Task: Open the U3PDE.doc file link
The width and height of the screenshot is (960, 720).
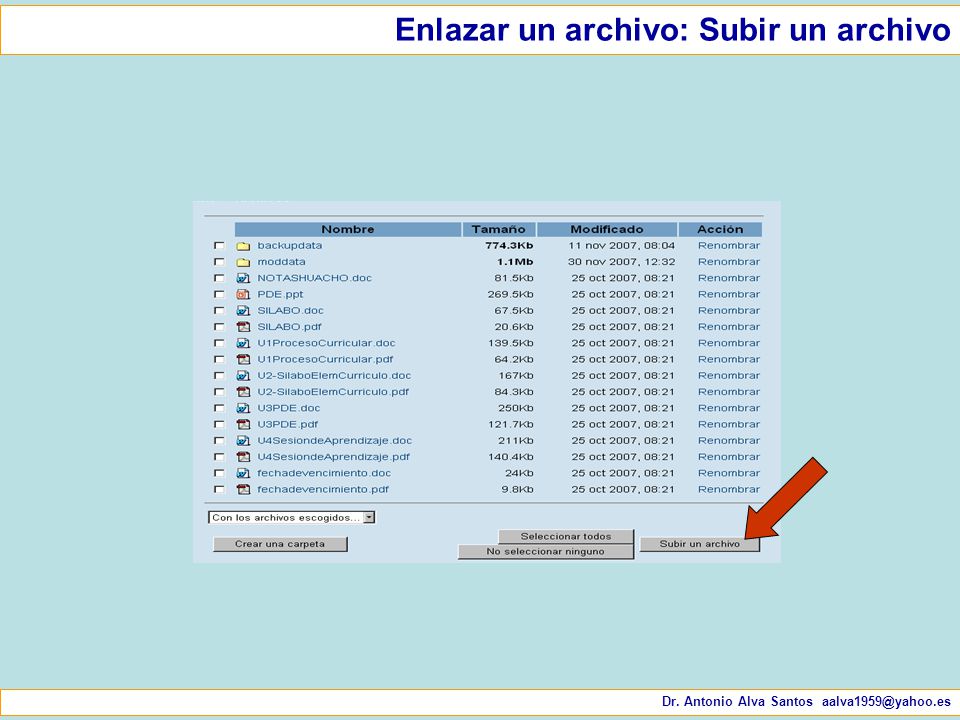Action: [x=288, y=408]
